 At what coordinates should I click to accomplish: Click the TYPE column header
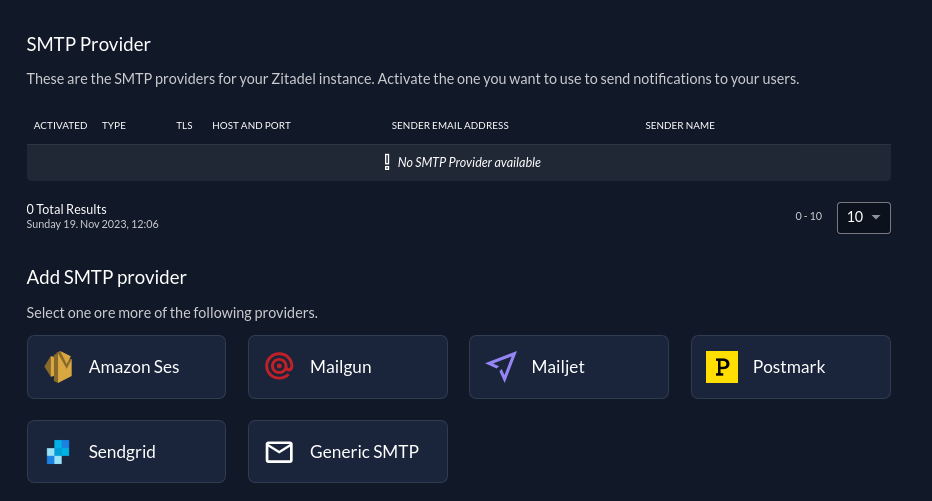[114, 126]
